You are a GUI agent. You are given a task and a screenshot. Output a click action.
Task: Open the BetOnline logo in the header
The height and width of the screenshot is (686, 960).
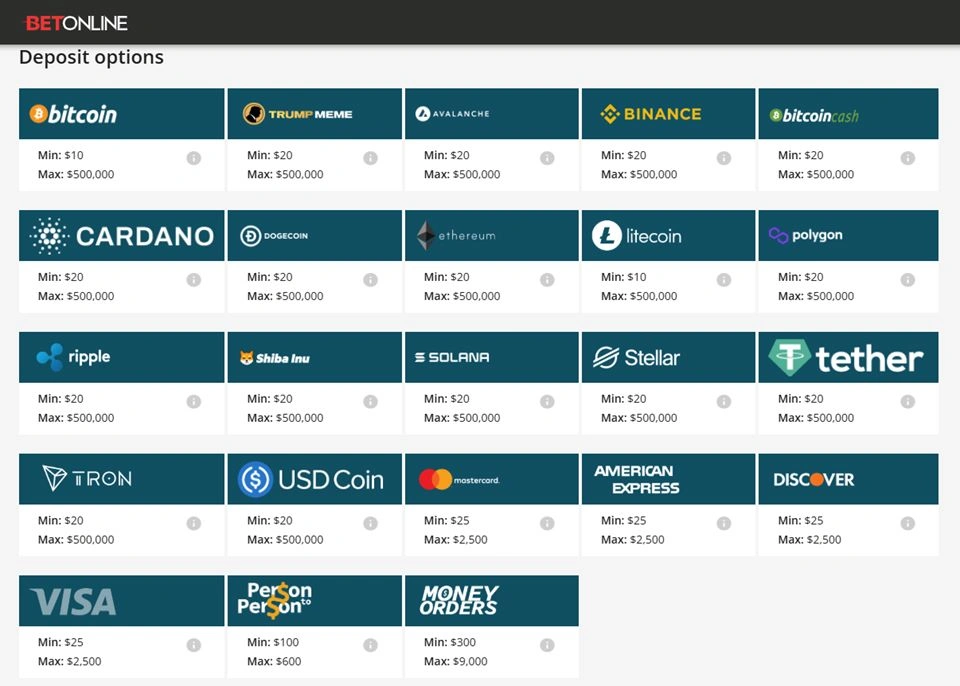(x=76, y=23)
